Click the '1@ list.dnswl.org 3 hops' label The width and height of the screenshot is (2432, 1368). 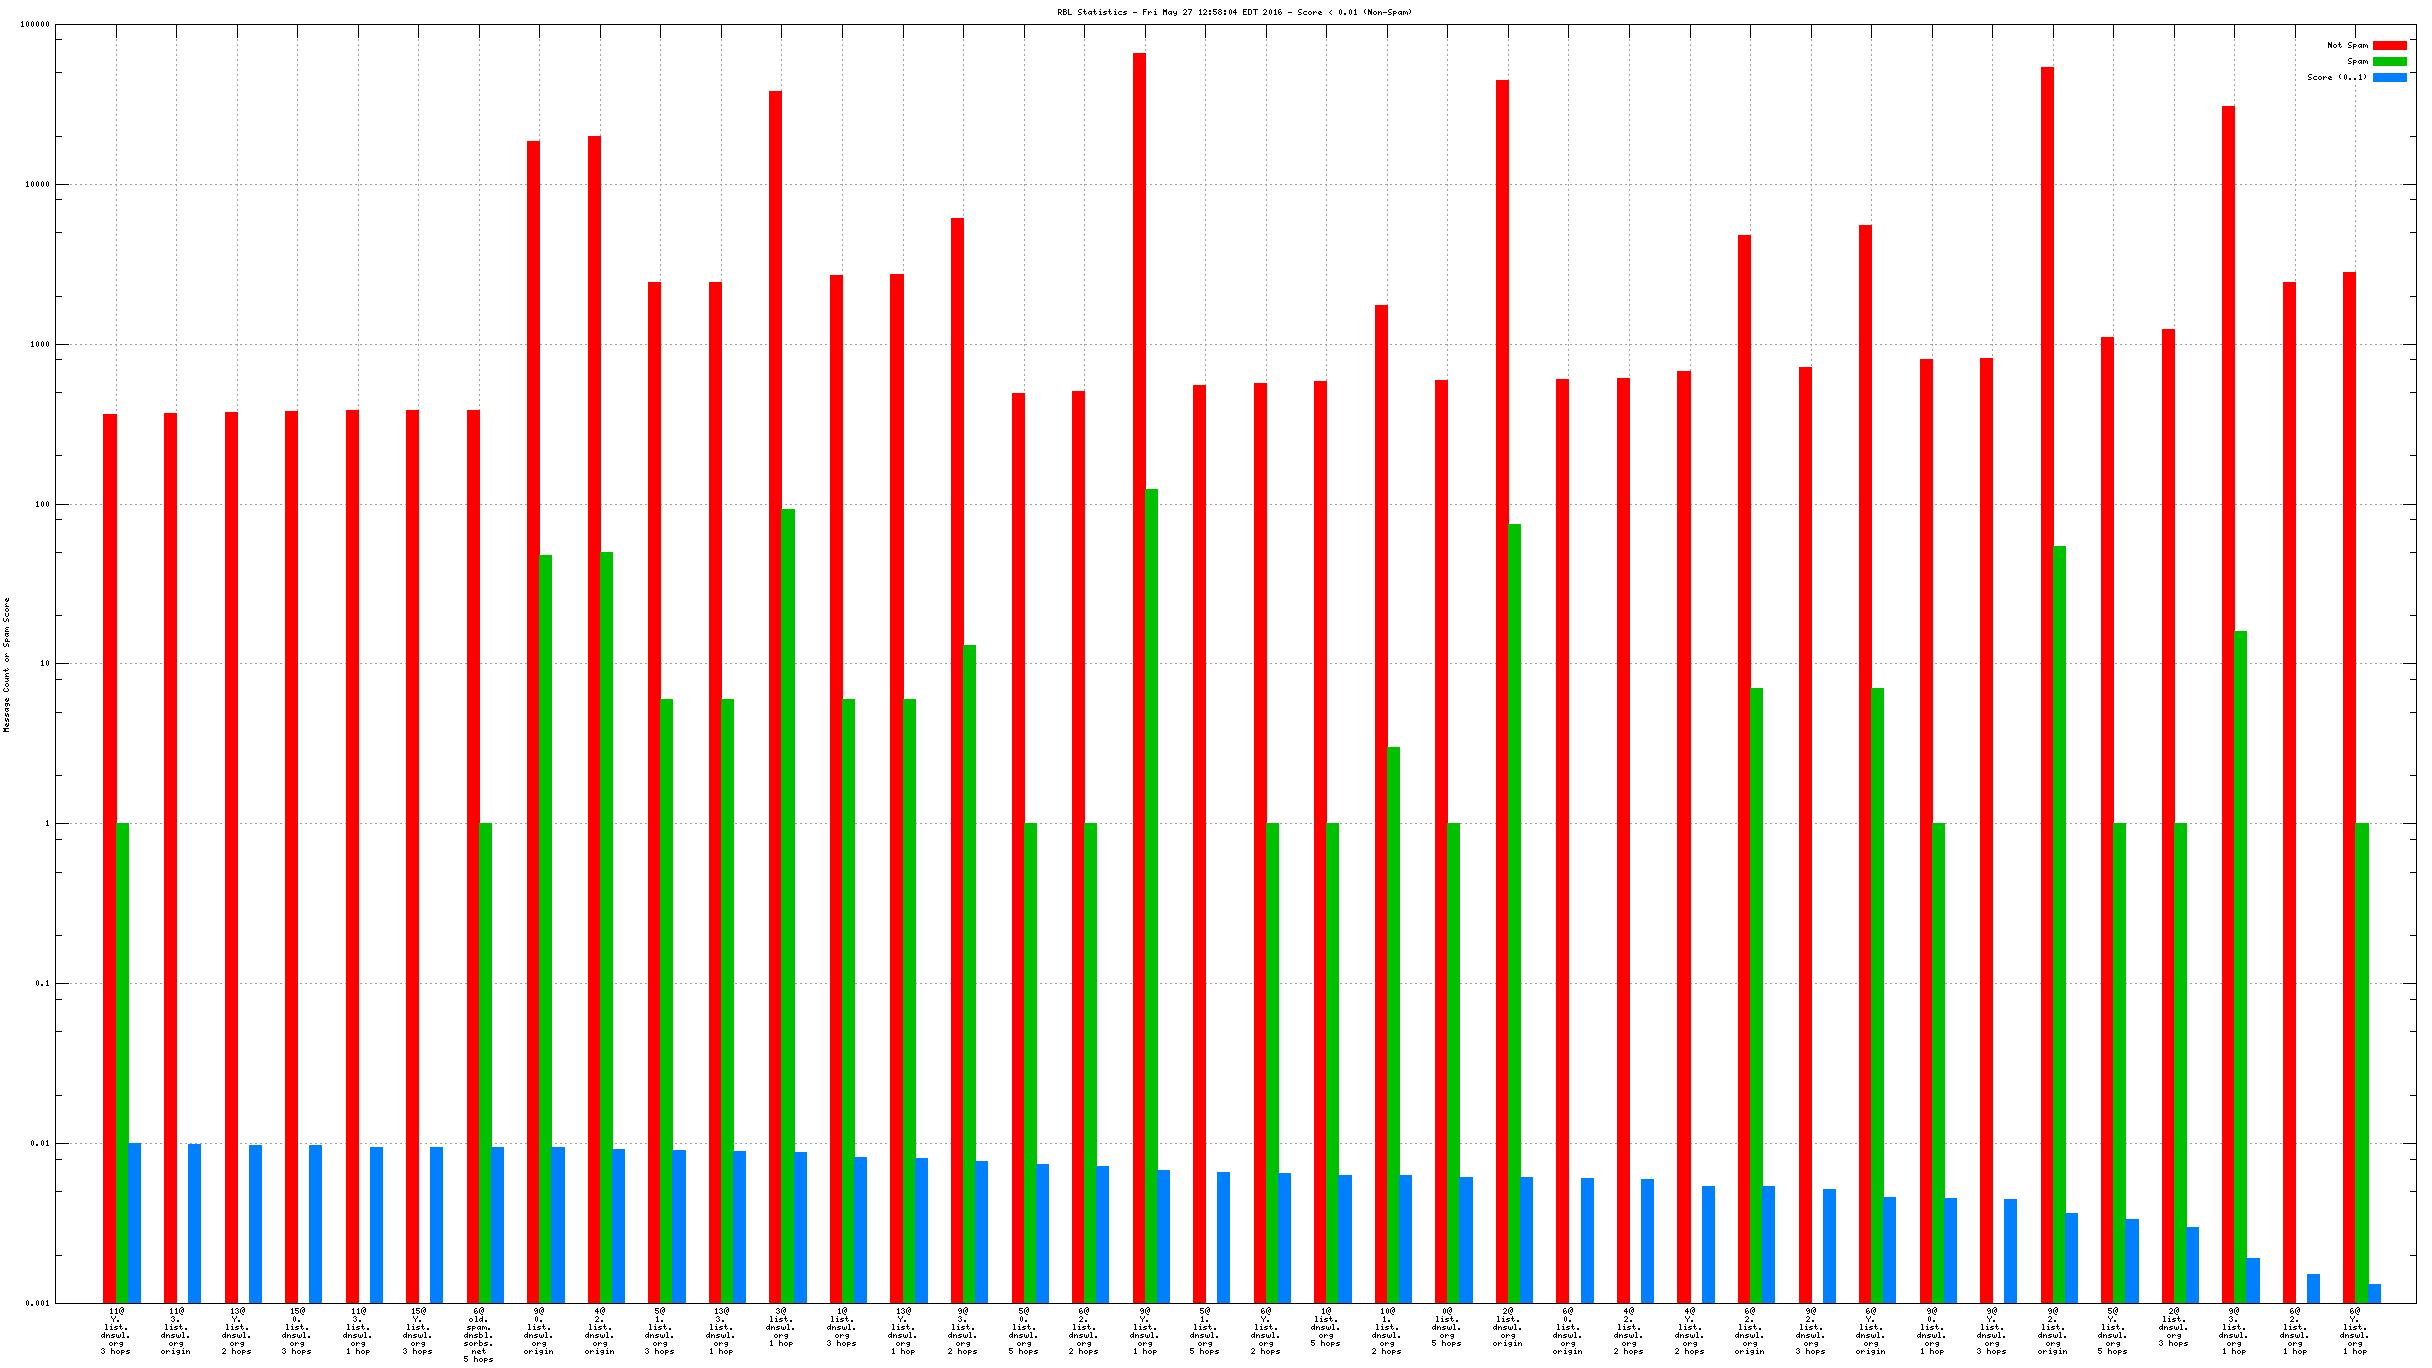[842, 1327]
